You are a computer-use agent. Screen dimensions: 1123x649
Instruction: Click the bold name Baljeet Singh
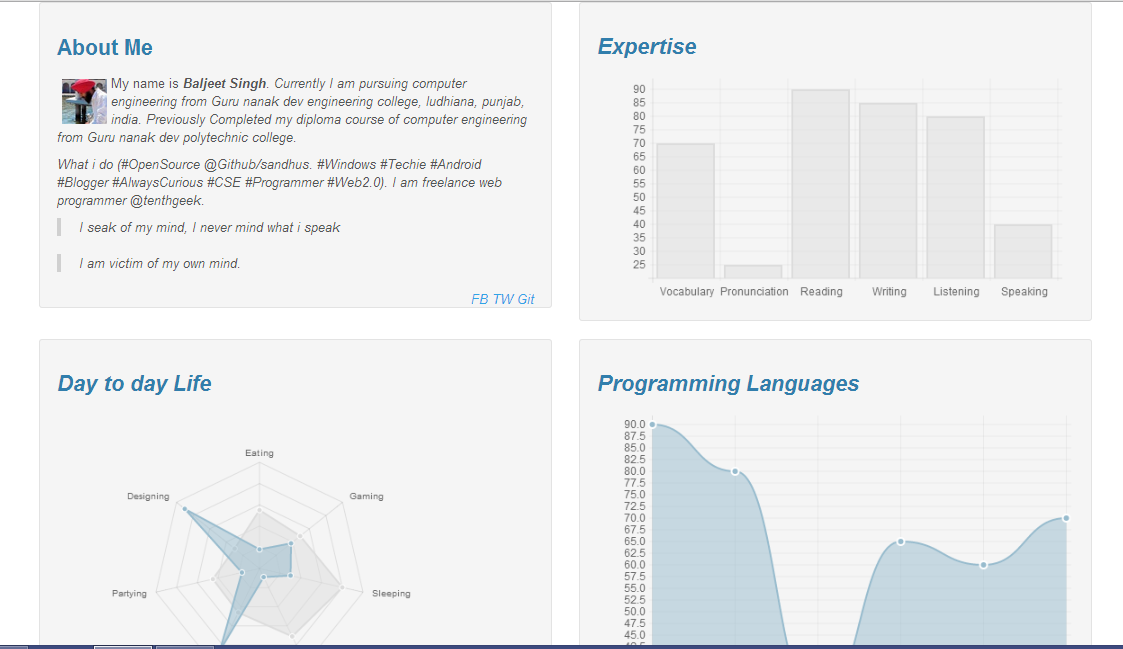click(x=225, y=84)
